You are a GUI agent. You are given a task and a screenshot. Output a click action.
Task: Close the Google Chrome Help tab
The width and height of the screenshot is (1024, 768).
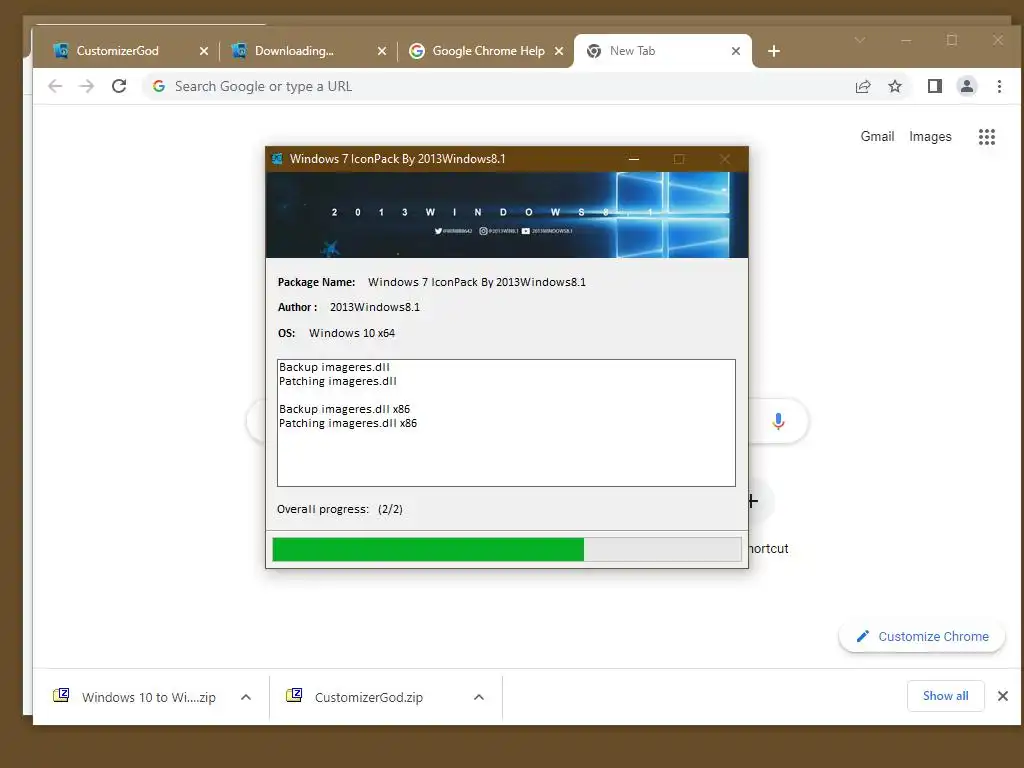coord(559,51)
